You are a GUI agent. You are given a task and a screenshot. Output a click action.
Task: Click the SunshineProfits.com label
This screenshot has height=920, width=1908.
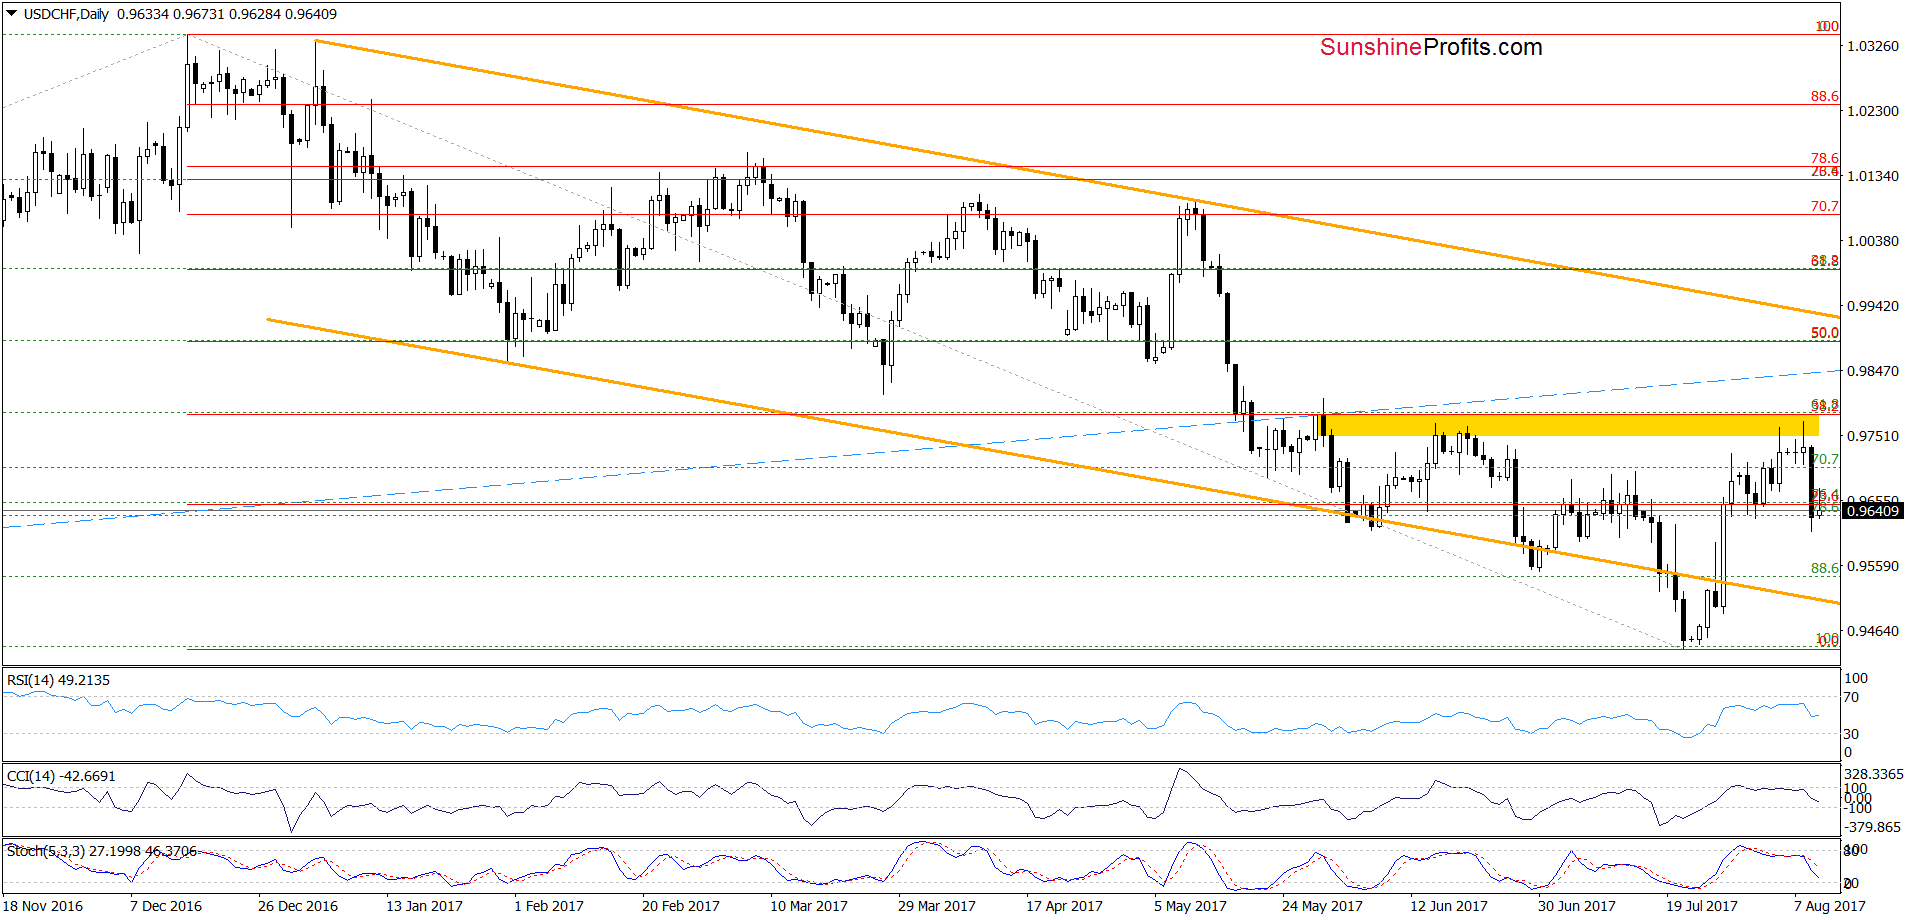click(1431, 47)
